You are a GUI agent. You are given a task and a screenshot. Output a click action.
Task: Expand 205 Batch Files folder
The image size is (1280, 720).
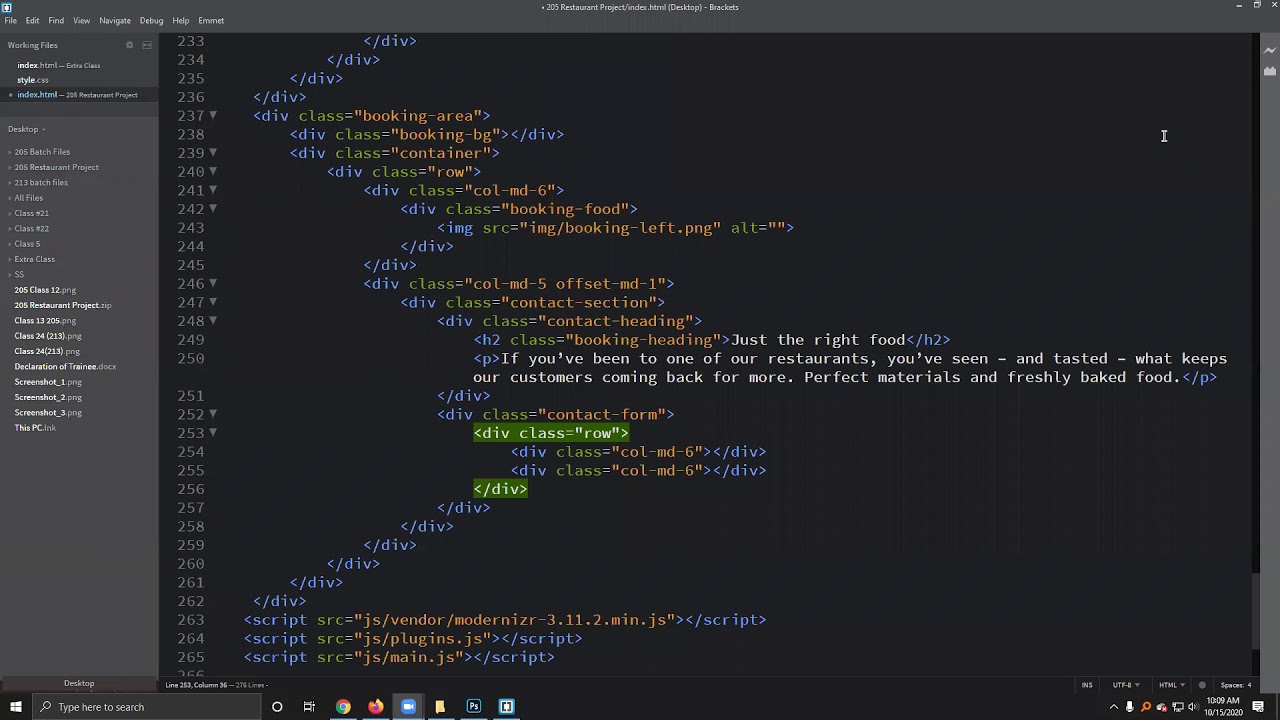coord(42,152)
